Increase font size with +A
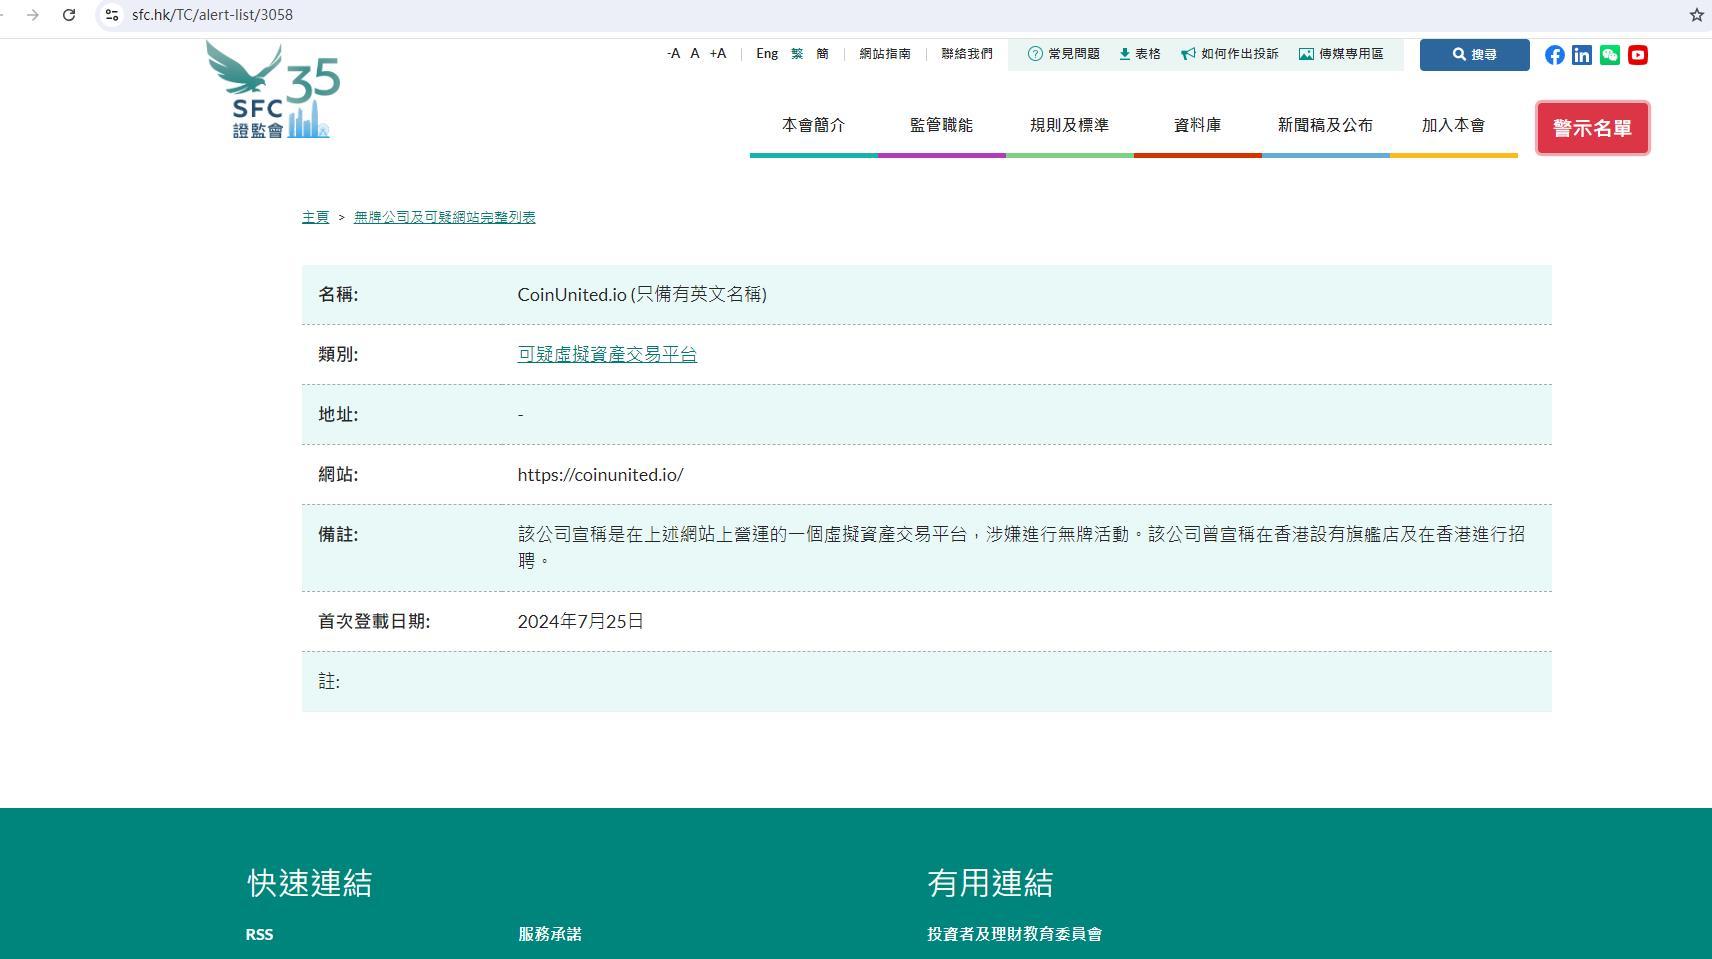This screenshot has height=959, width=1712. point(718,54)
